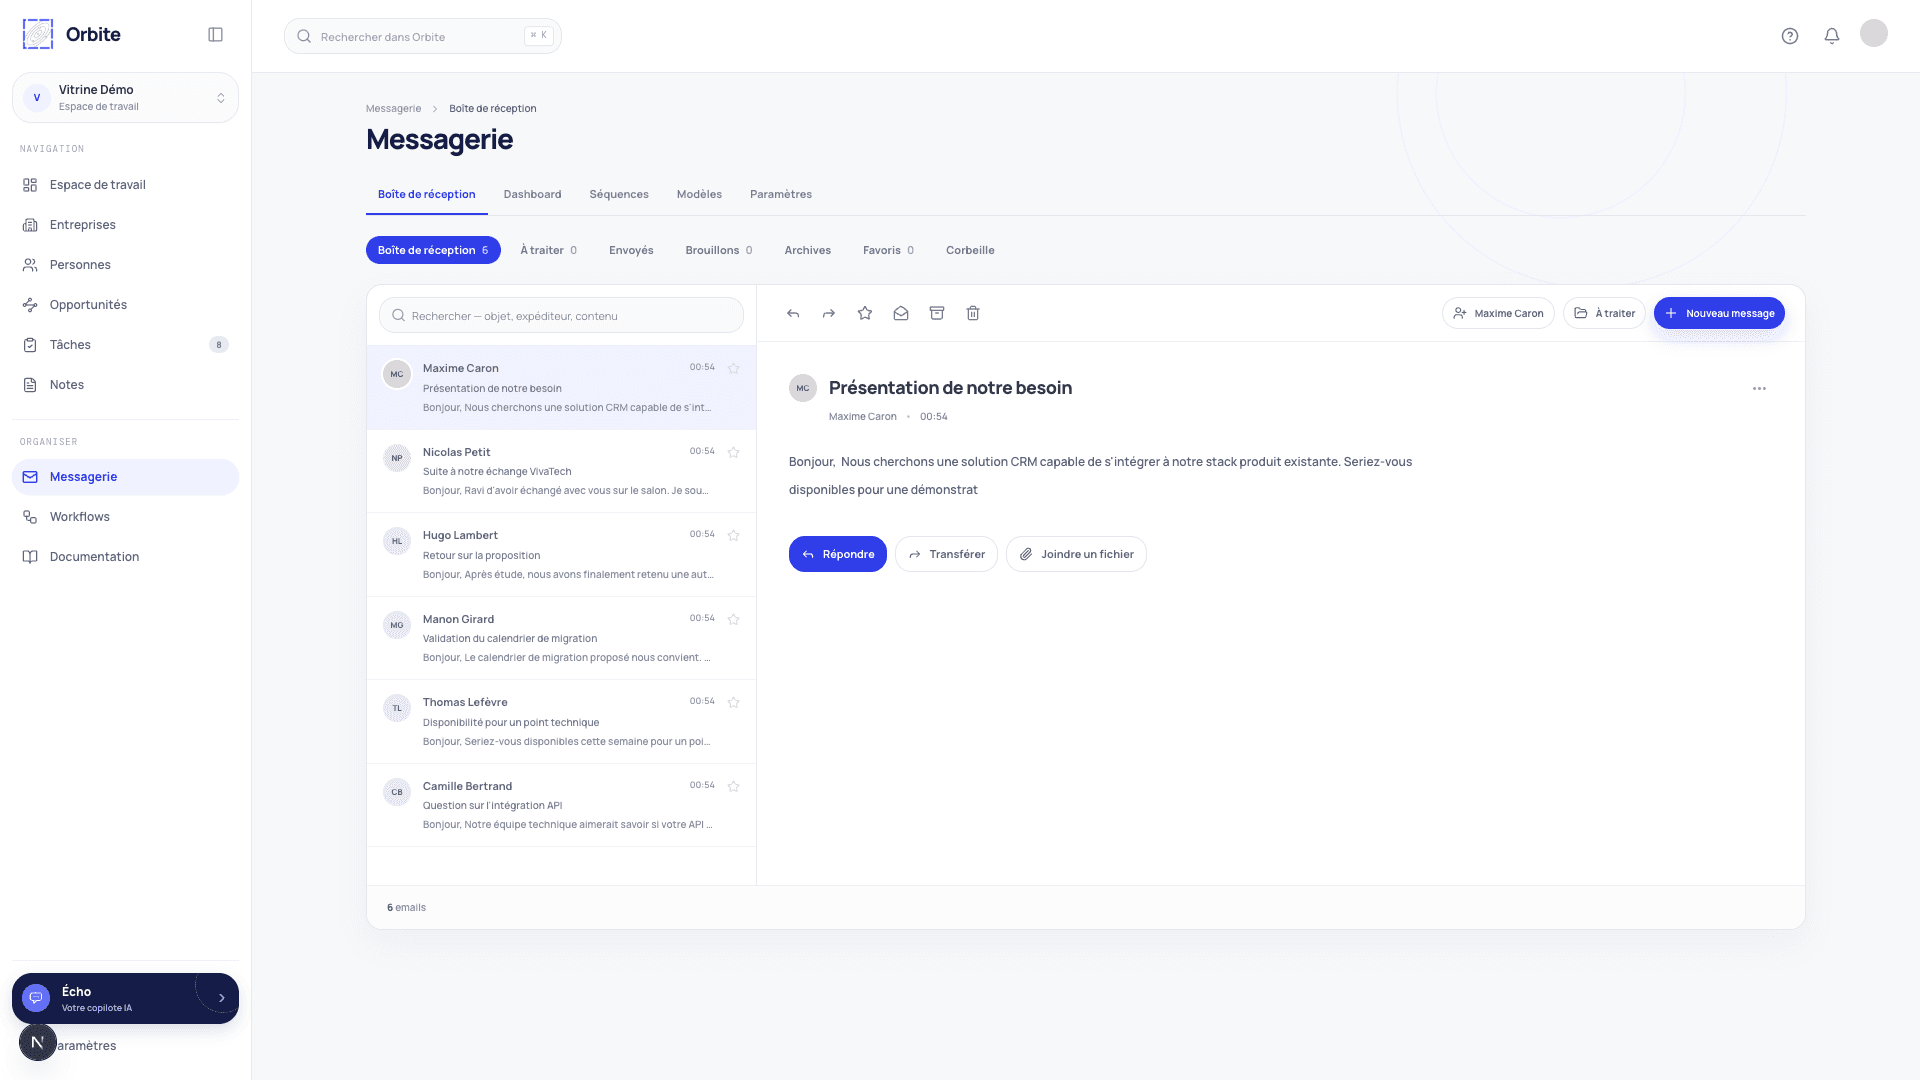
Task: Toggle favorite star on Hugo Lambert email
Action: 734,535
